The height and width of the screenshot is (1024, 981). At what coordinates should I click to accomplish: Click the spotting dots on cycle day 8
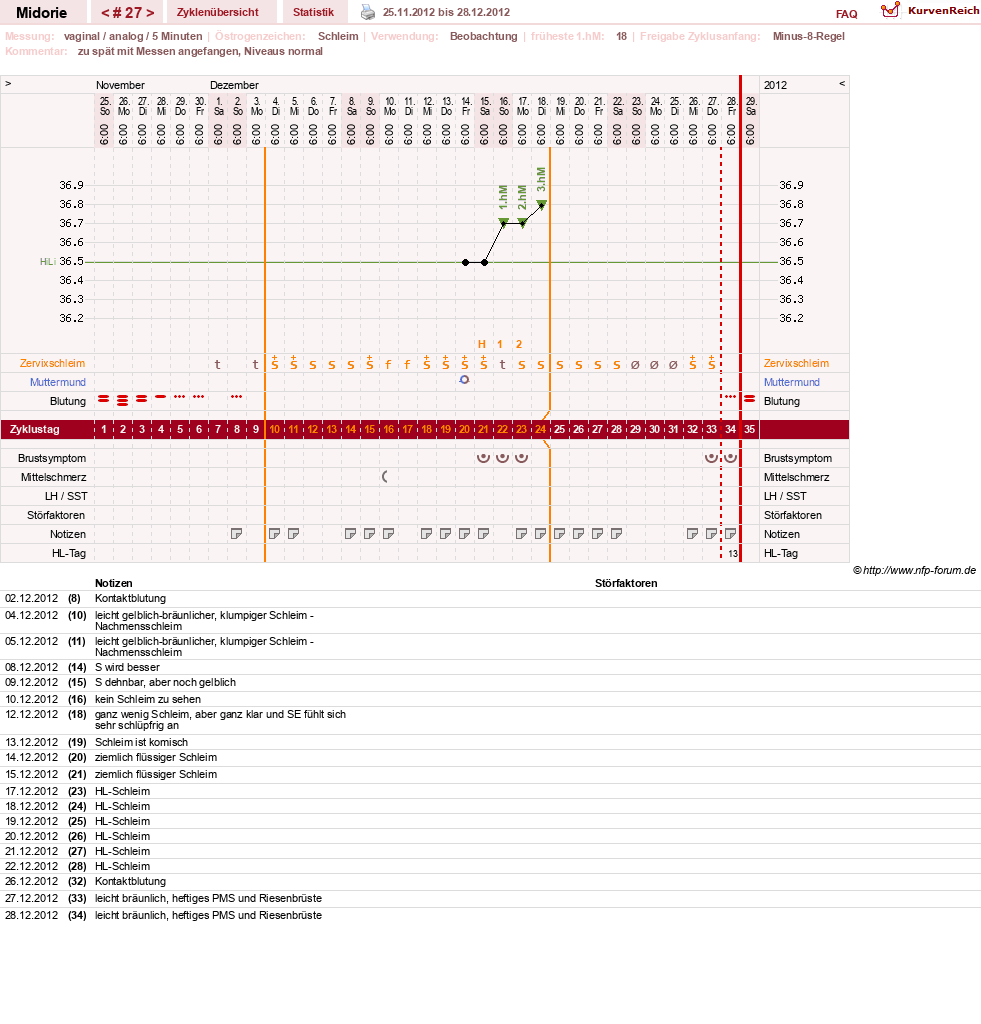(x=236, y=396)
